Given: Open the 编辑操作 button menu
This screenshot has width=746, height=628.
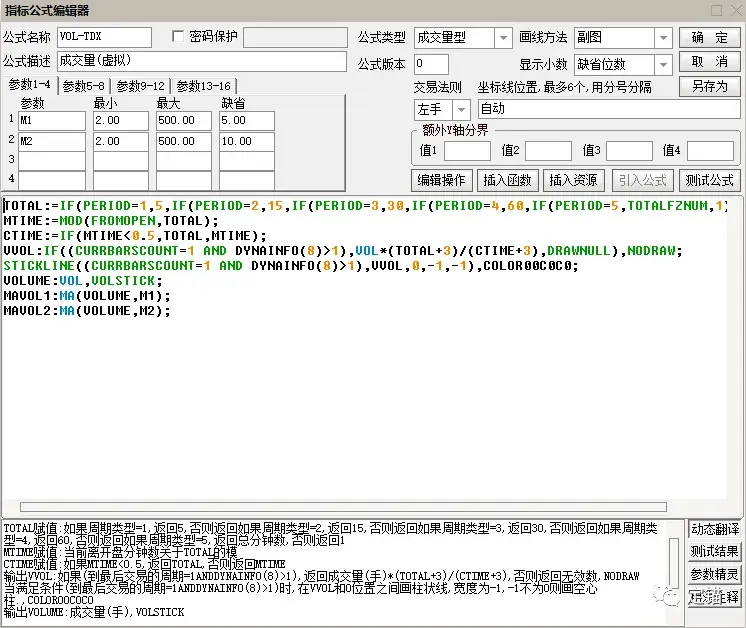Looking at the screenshot, I should click(442, 180).
